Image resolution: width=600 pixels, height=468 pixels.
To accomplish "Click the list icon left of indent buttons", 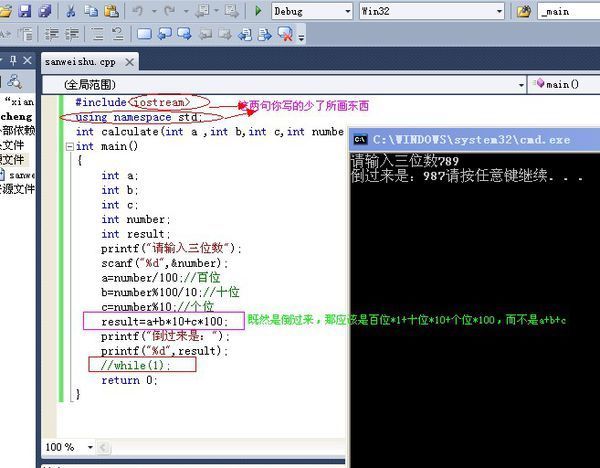I will click(26, 34).
